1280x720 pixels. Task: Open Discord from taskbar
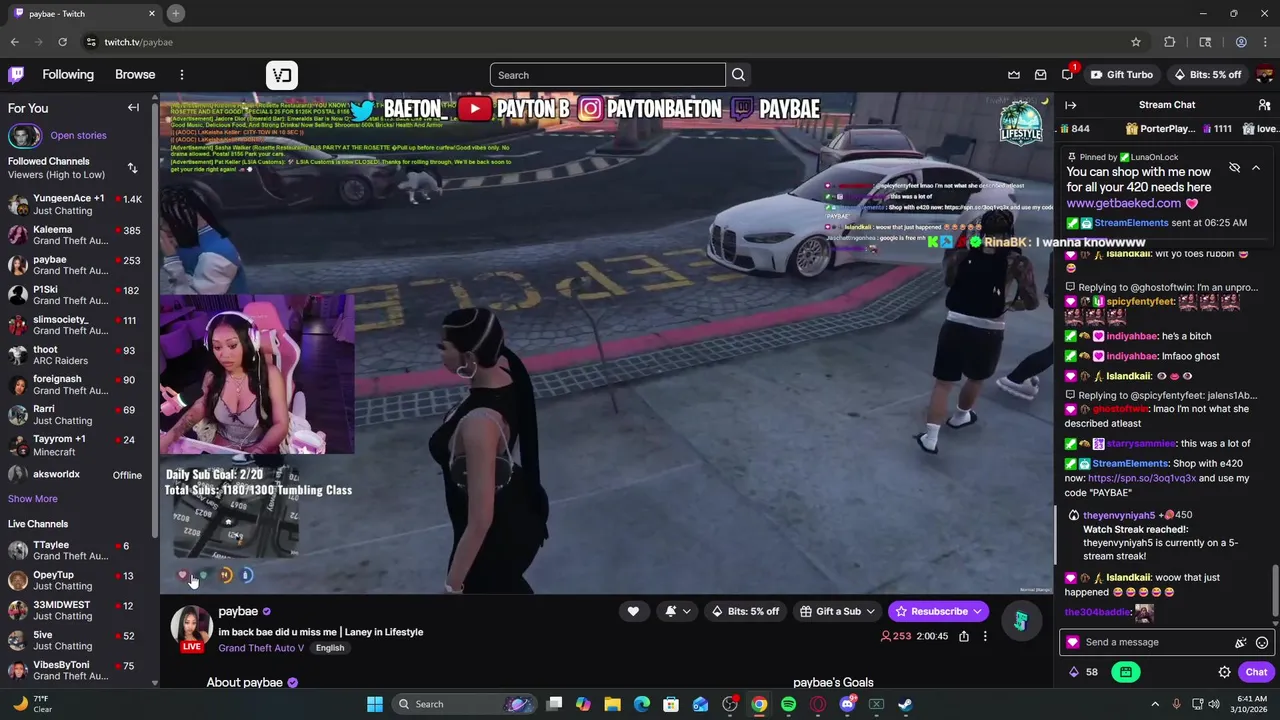848,704
